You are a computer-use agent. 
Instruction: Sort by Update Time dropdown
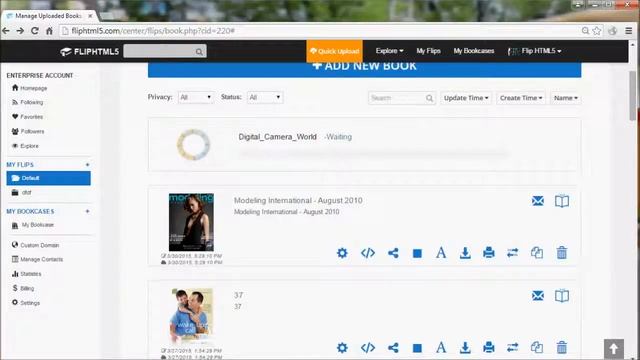pyautogui.click(x=466, y=98)
